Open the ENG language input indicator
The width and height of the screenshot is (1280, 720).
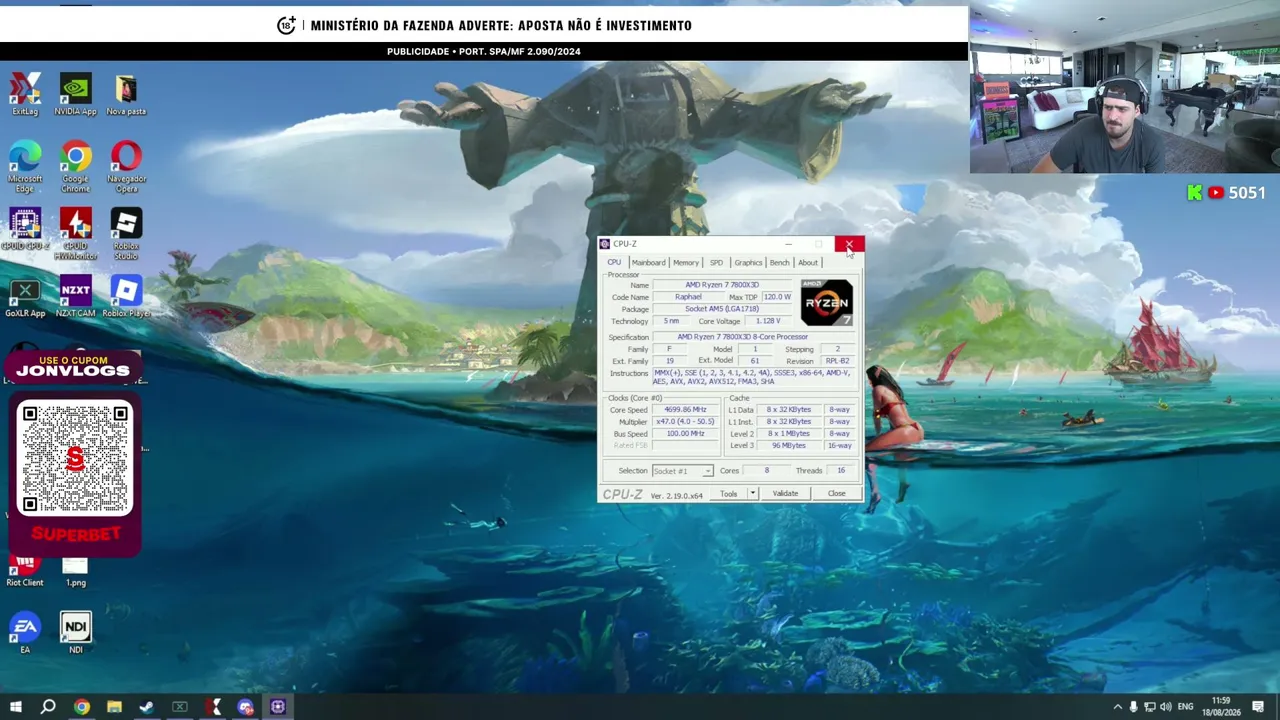click(1186, 707)
